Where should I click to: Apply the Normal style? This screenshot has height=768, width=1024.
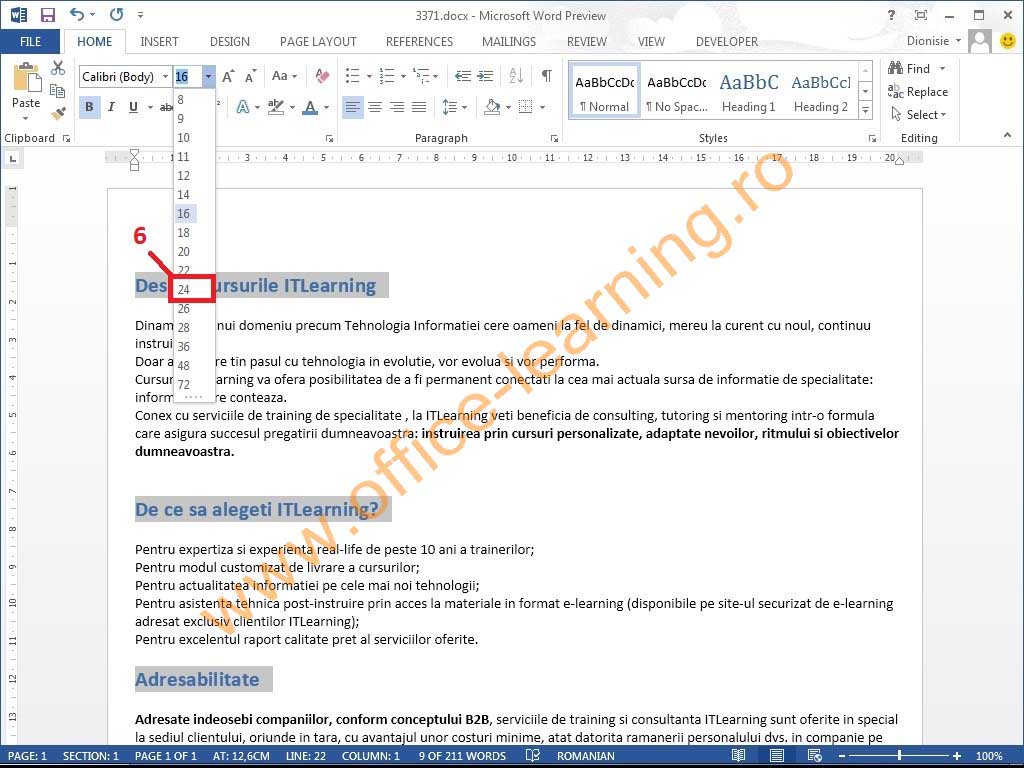604,91
